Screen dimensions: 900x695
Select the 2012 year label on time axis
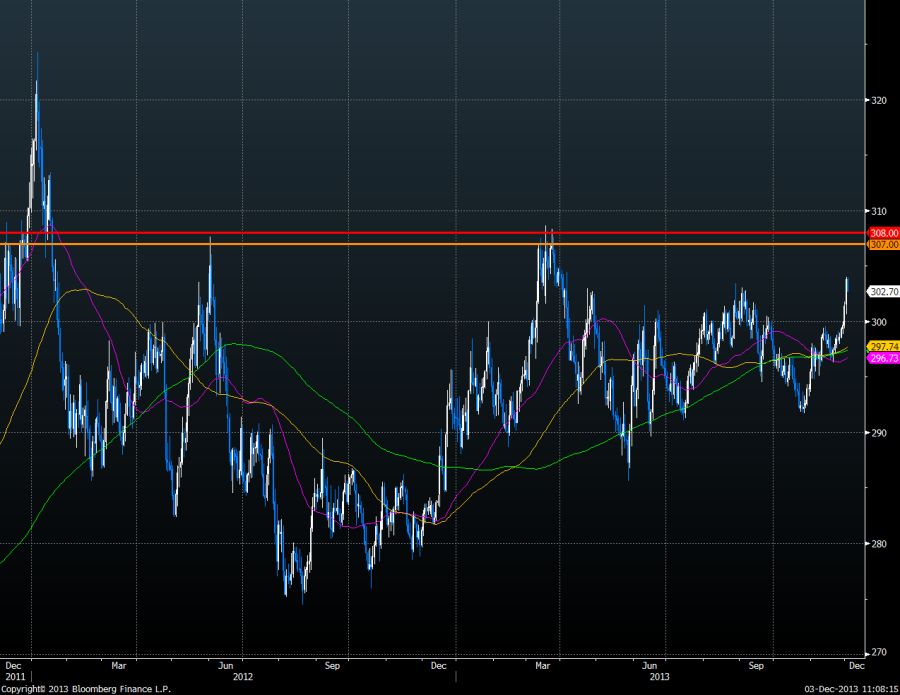[242, 676]
